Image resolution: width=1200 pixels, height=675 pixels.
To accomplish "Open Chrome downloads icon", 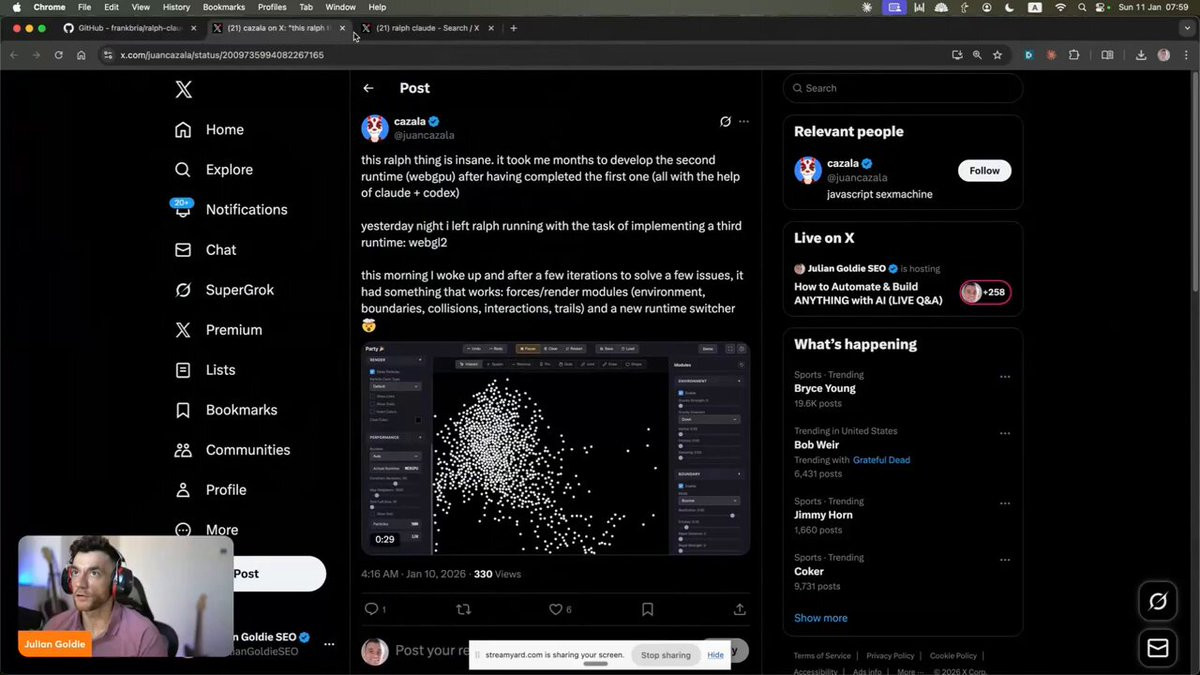I will [1141, 55].
